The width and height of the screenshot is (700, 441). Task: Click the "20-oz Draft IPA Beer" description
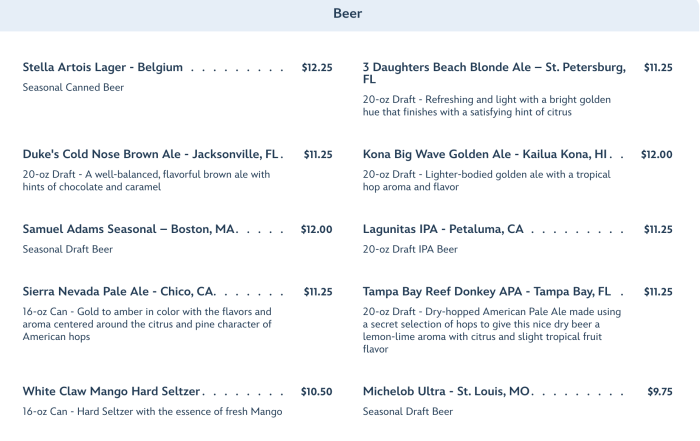(410, 249)
